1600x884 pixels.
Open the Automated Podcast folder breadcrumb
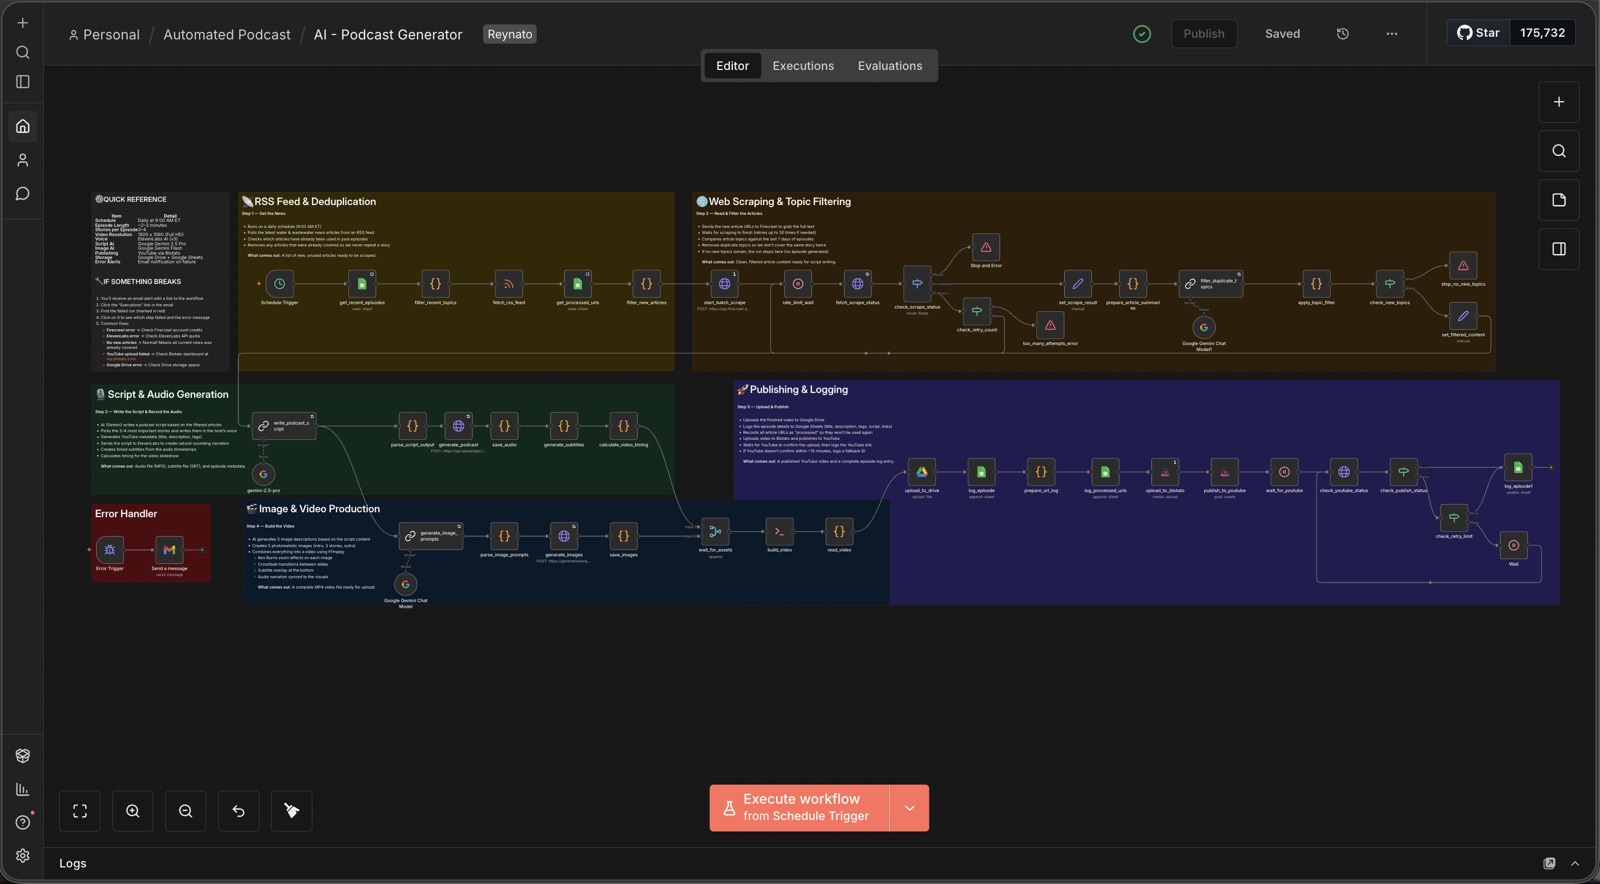227,34
